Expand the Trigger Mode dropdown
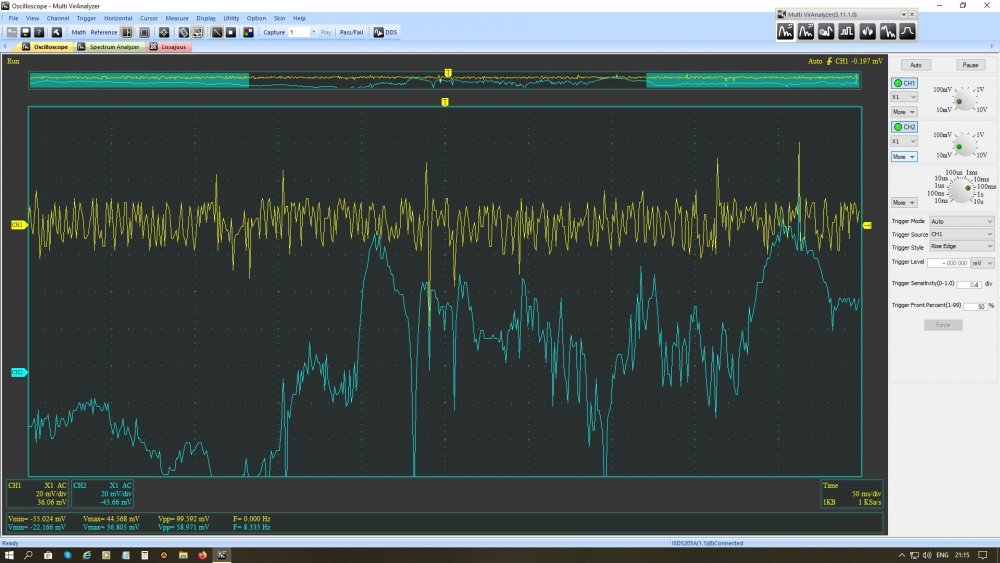The height and width of the screenshot is (563, 1000). point(962,221)
